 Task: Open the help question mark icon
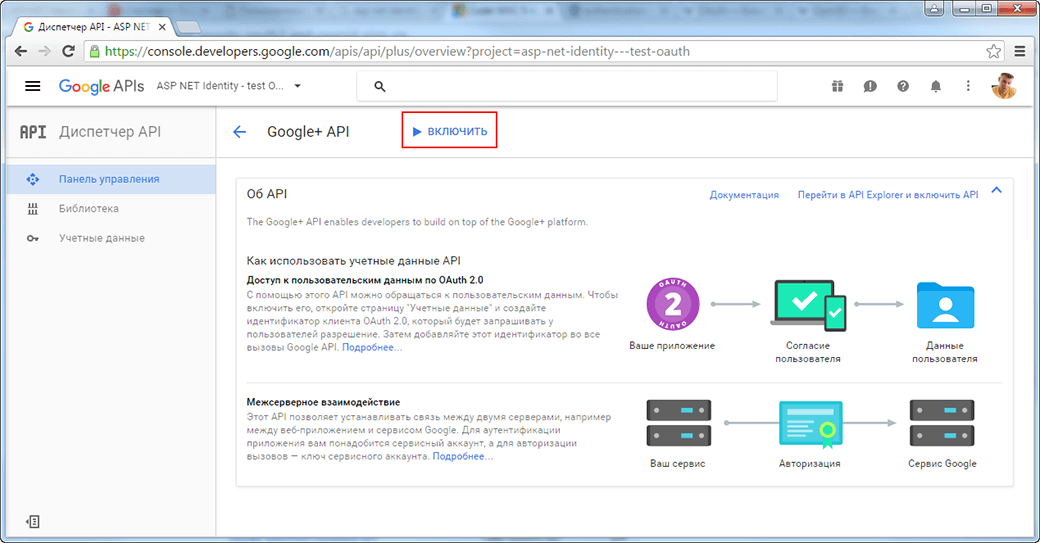point(903,86)
